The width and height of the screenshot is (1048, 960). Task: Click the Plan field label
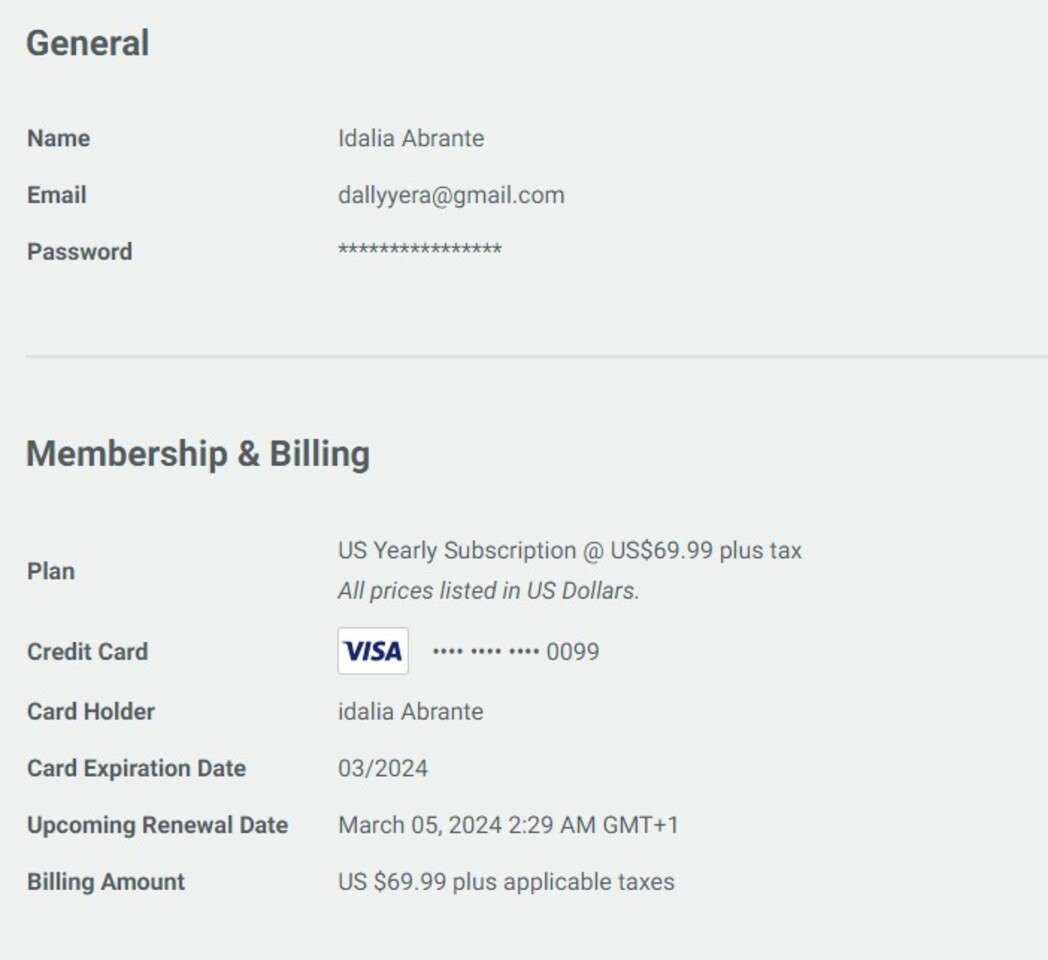pos(51,572)
